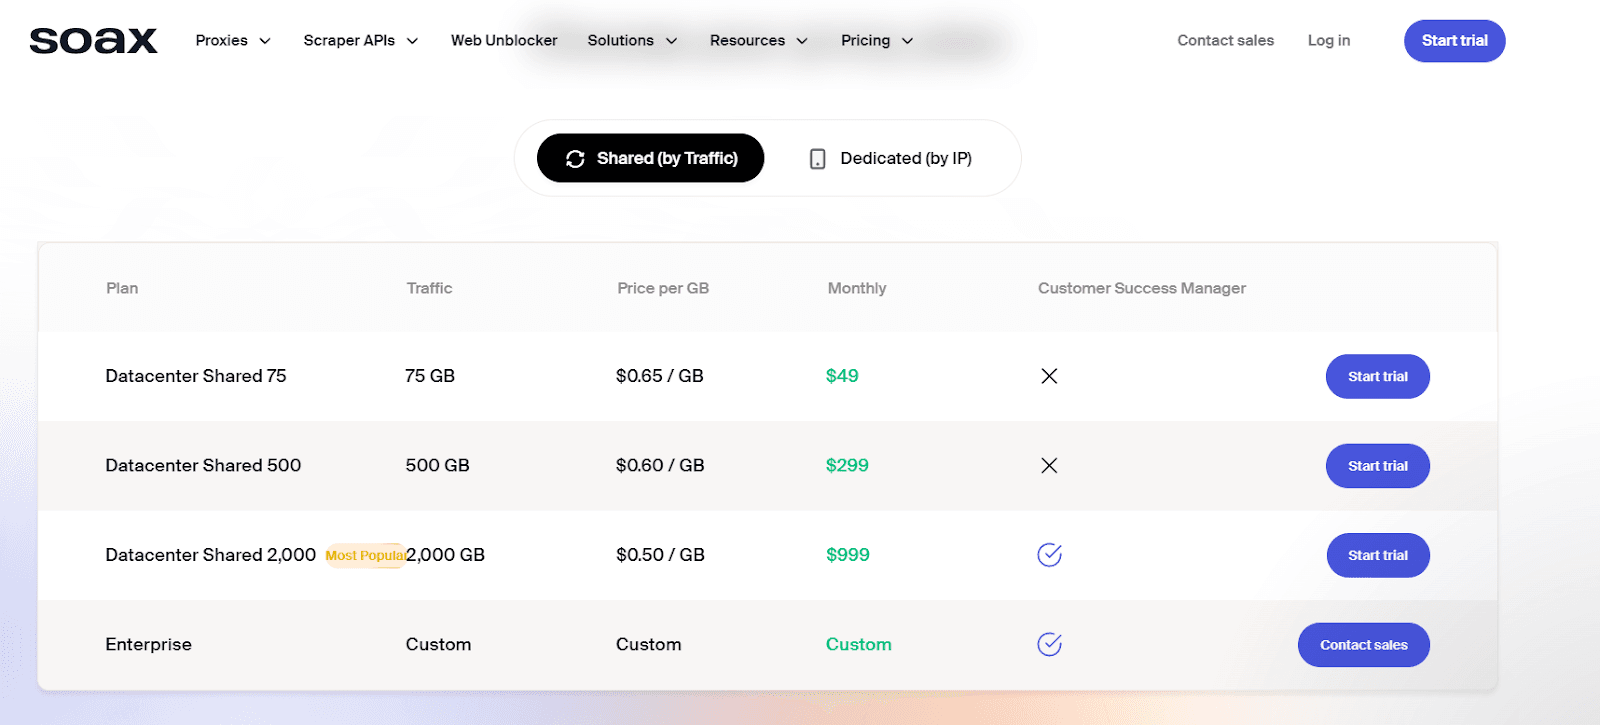Click the $0.50 / GB price cell
Viewport: 1600px width, 725px height.
click(x=660, y=555)
